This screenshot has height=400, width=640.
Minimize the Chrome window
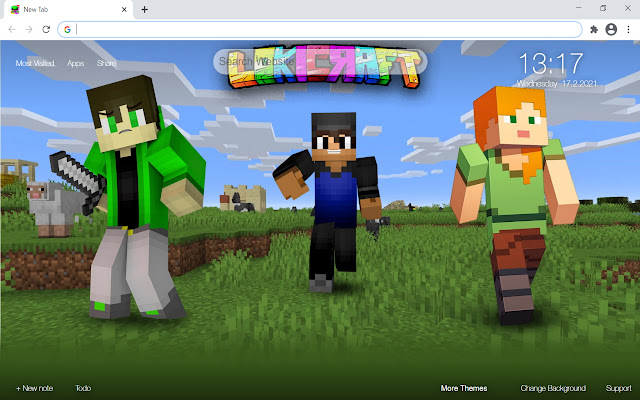pos(579,8)
